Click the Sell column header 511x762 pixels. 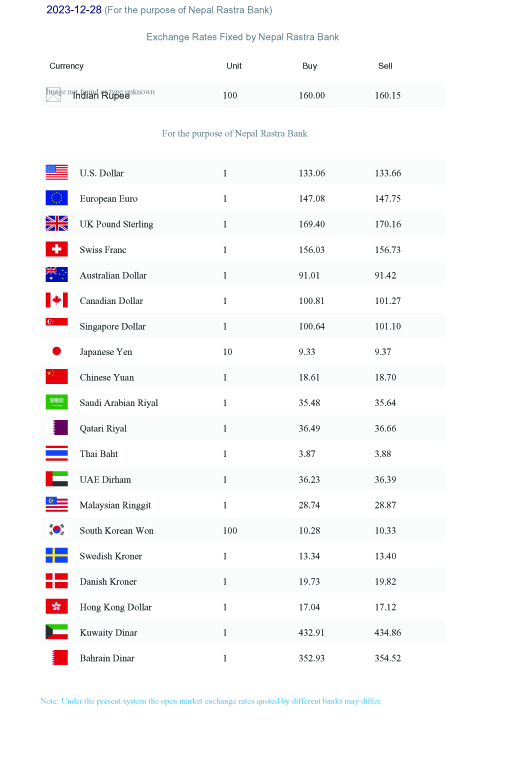385,66
